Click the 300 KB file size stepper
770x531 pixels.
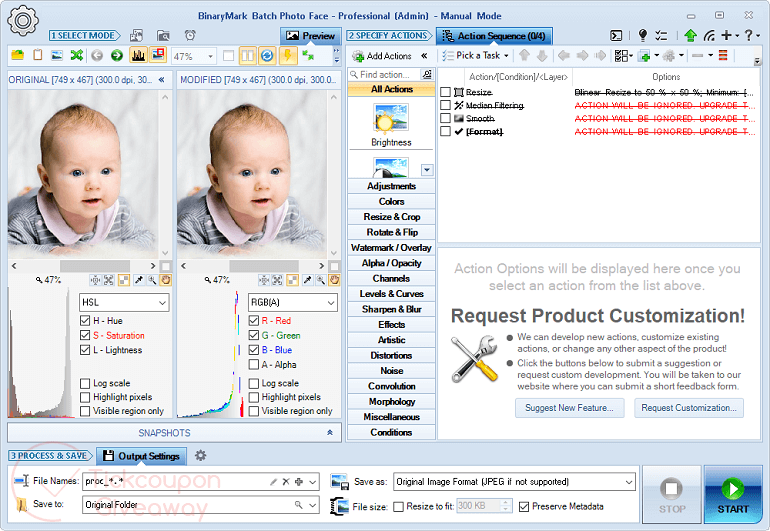506,505
